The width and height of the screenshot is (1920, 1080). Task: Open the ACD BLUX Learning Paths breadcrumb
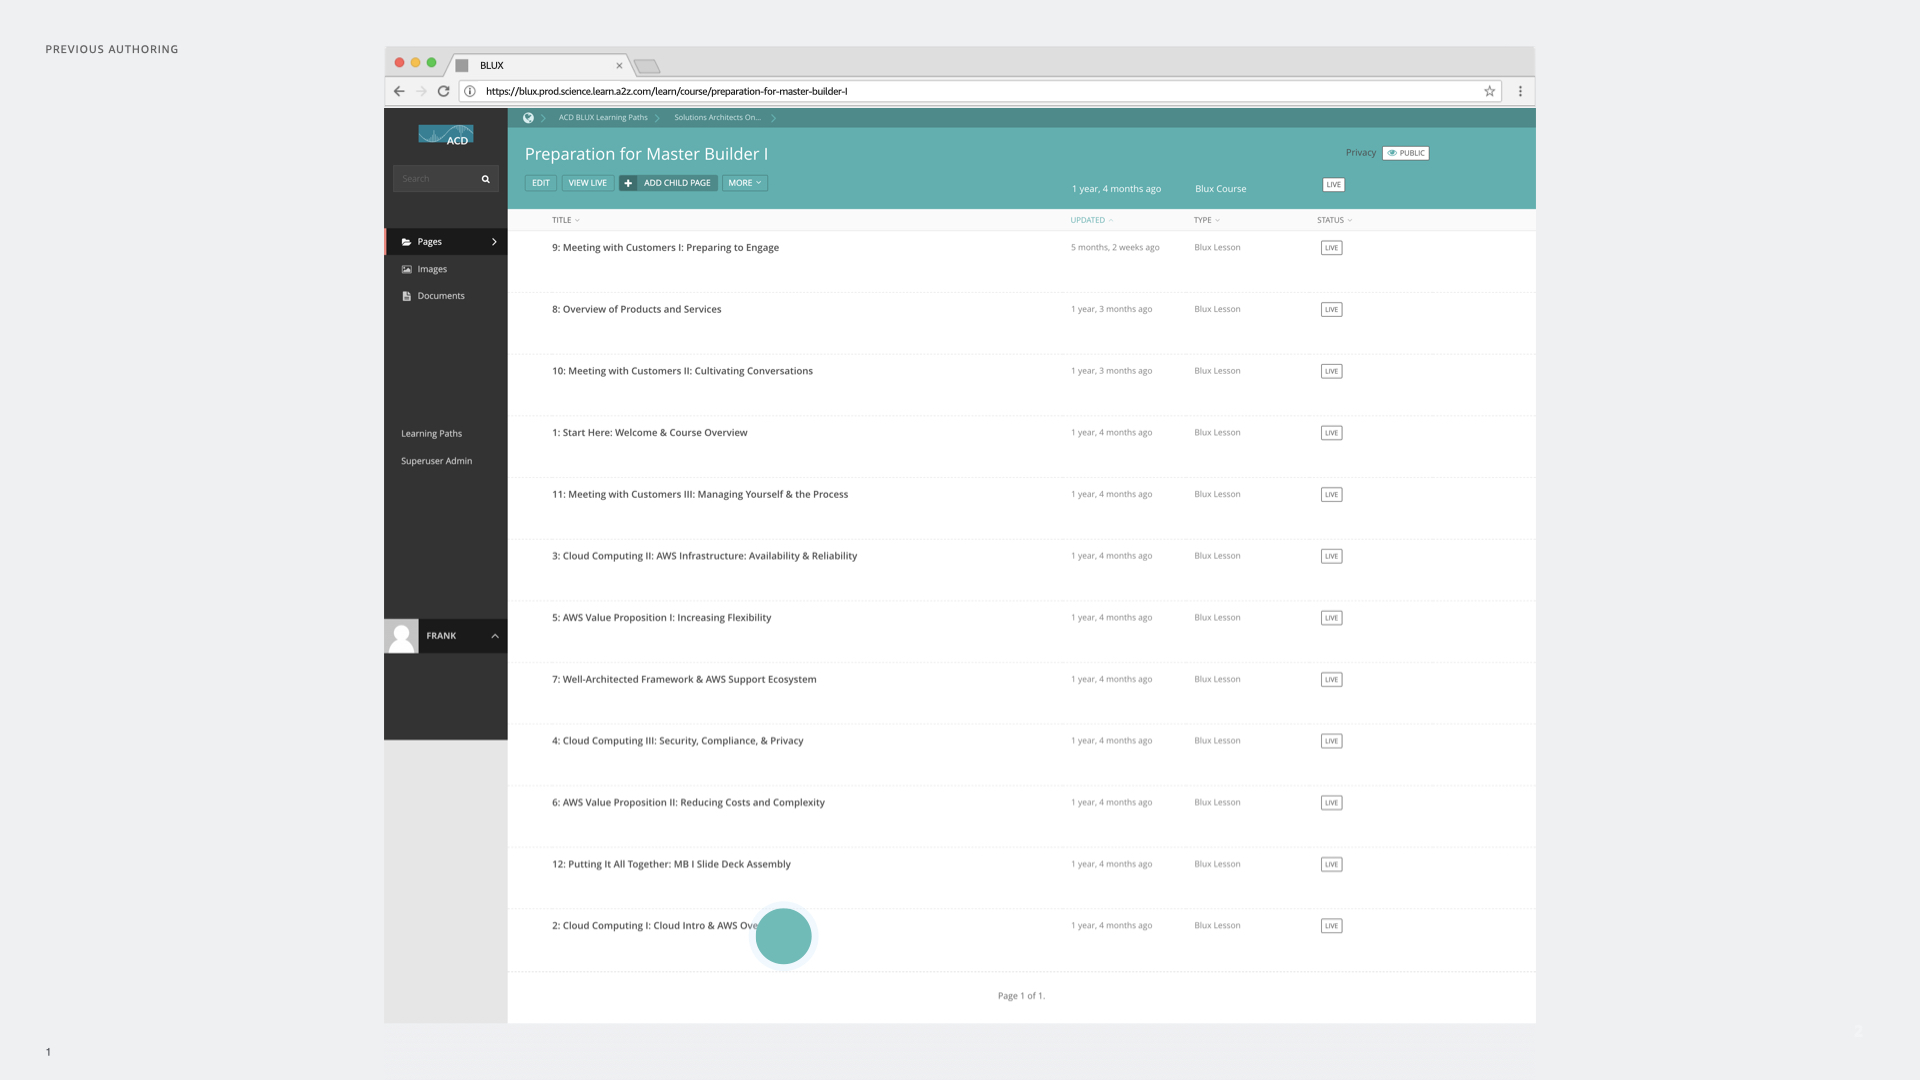[x=603, y=118]
